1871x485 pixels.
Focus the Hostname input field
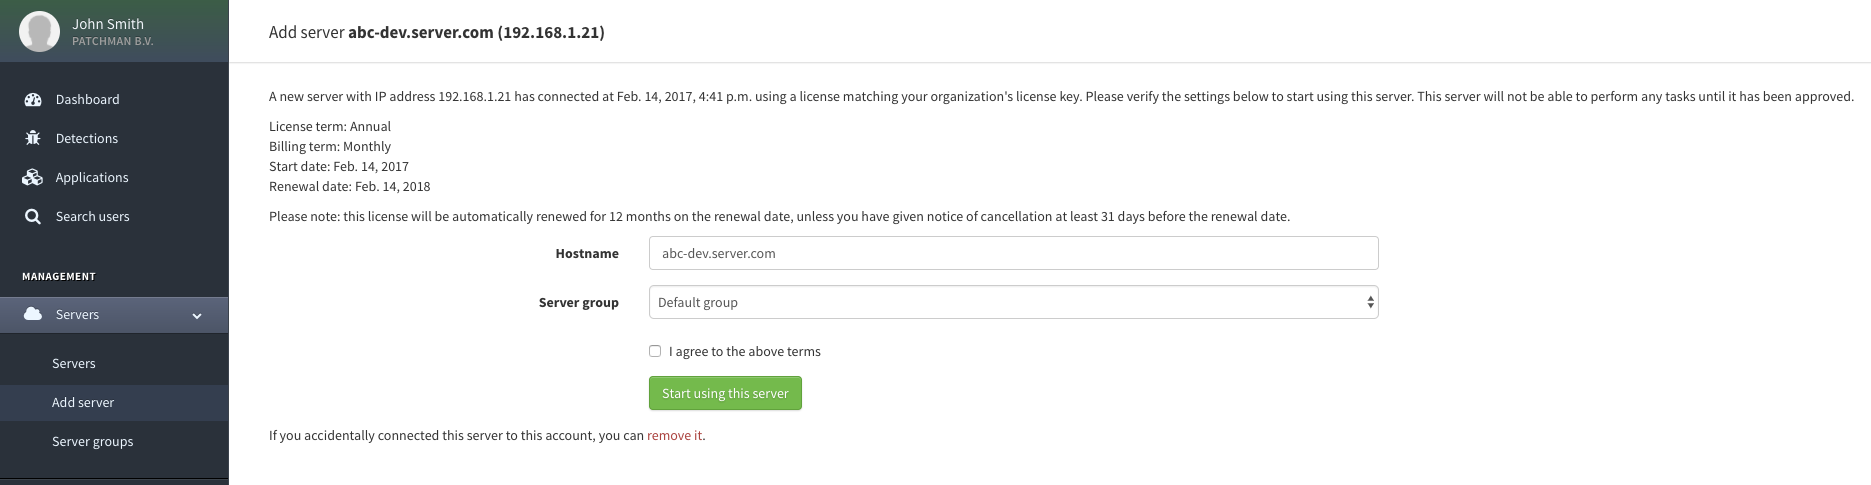tap(1013, 253)
